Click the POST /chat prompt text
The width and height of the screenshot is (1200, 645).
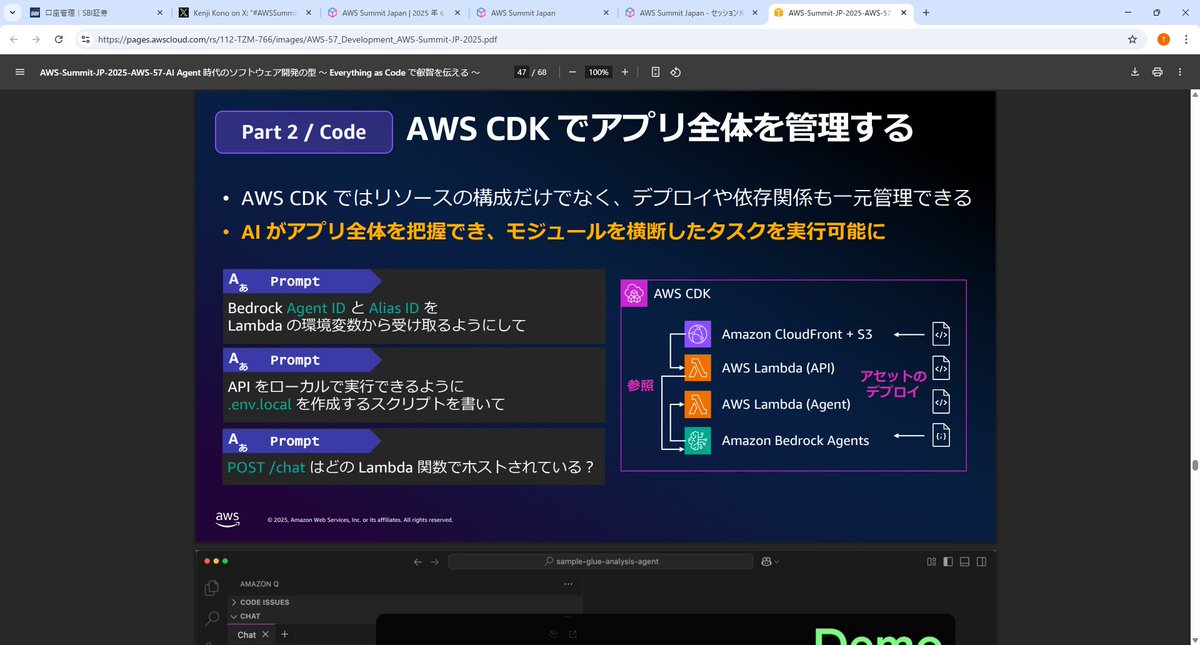point(266,467)
